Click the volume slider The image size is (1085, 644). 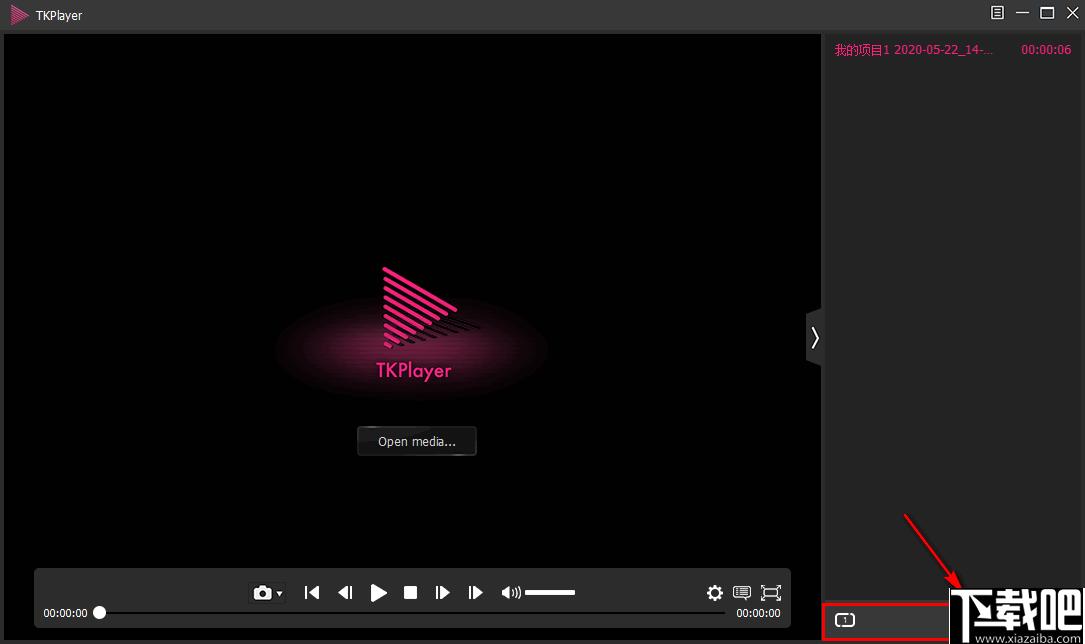point(550,593)
